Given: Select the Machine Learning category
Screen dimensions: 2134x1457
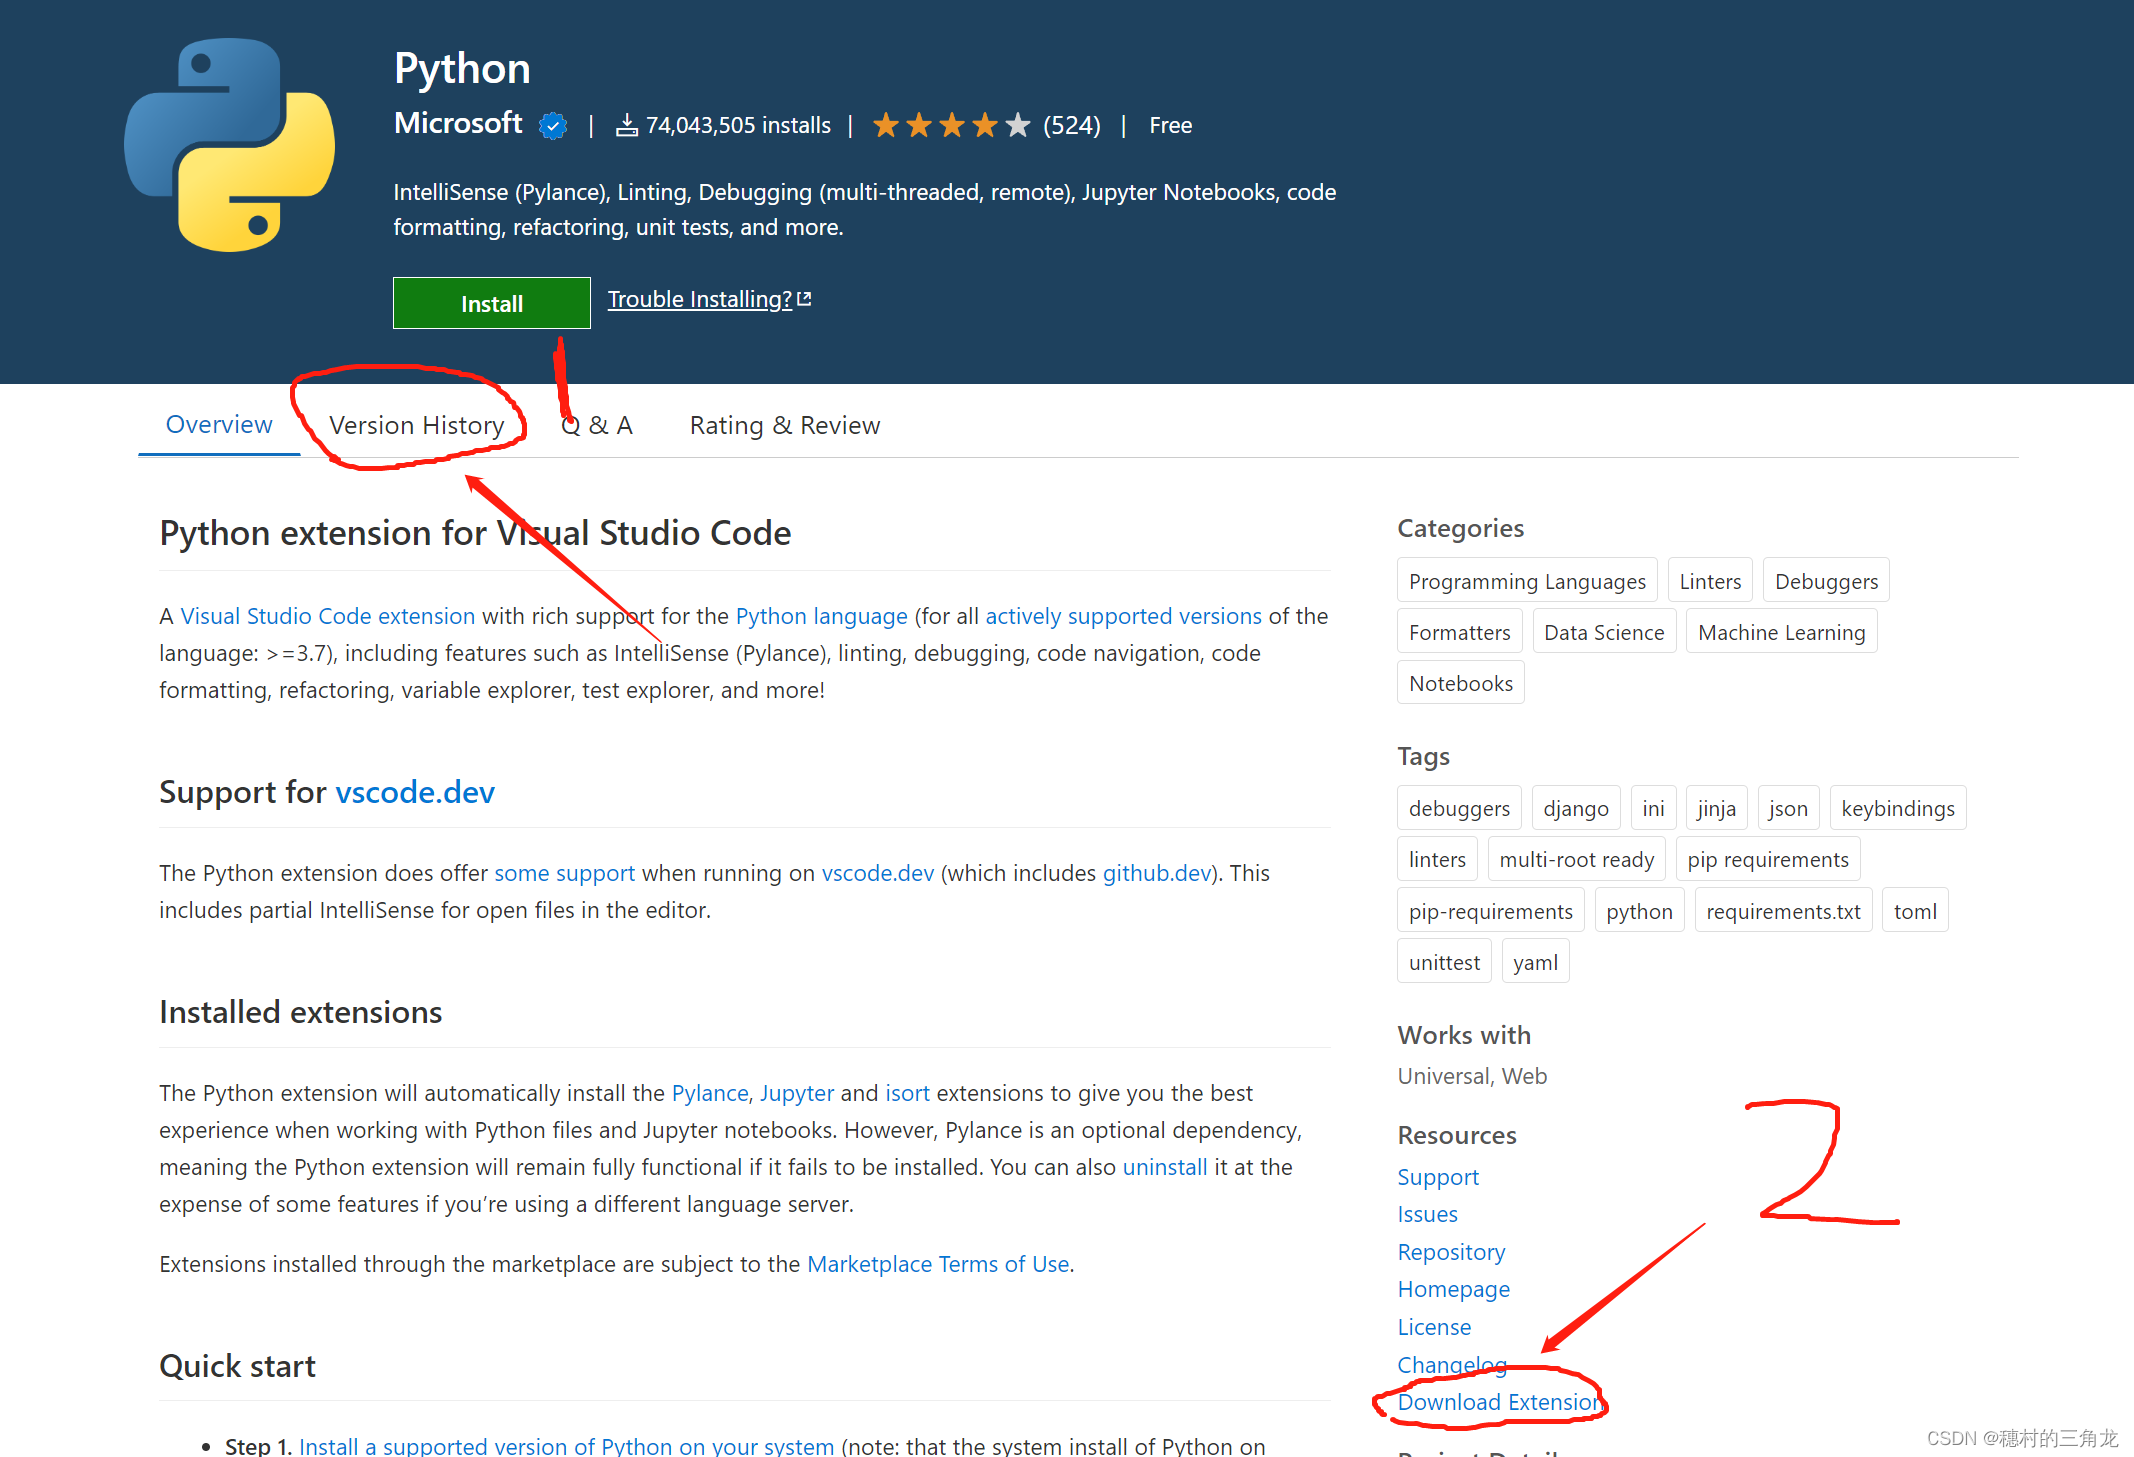Looking at the screenshot, I should click(x=1782, y=632).
